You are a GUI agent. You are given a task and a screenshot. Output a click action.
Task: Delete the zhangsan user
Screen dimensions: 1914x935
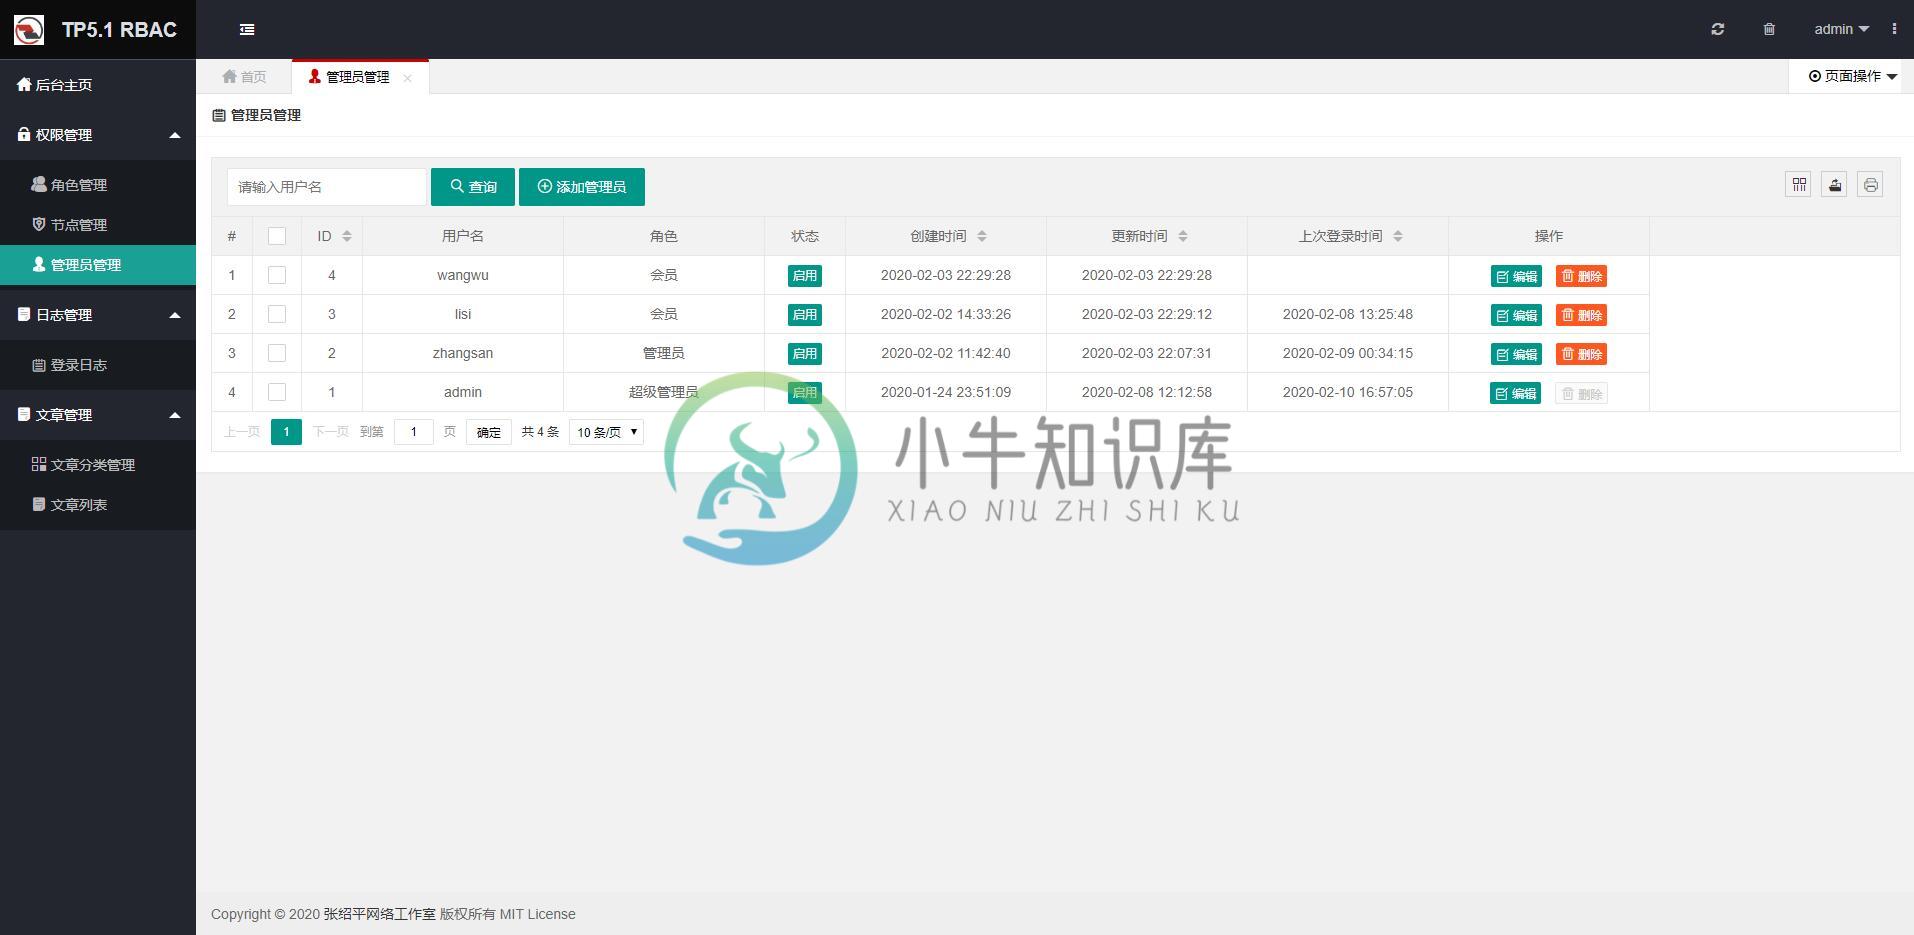click(x=1581, y=354)
